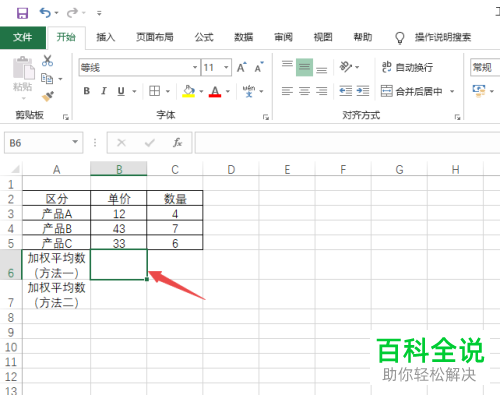Switch to the 公式 ribbon tab
The width and height of the screenshot is (500, 395).
tap(204, 37)
